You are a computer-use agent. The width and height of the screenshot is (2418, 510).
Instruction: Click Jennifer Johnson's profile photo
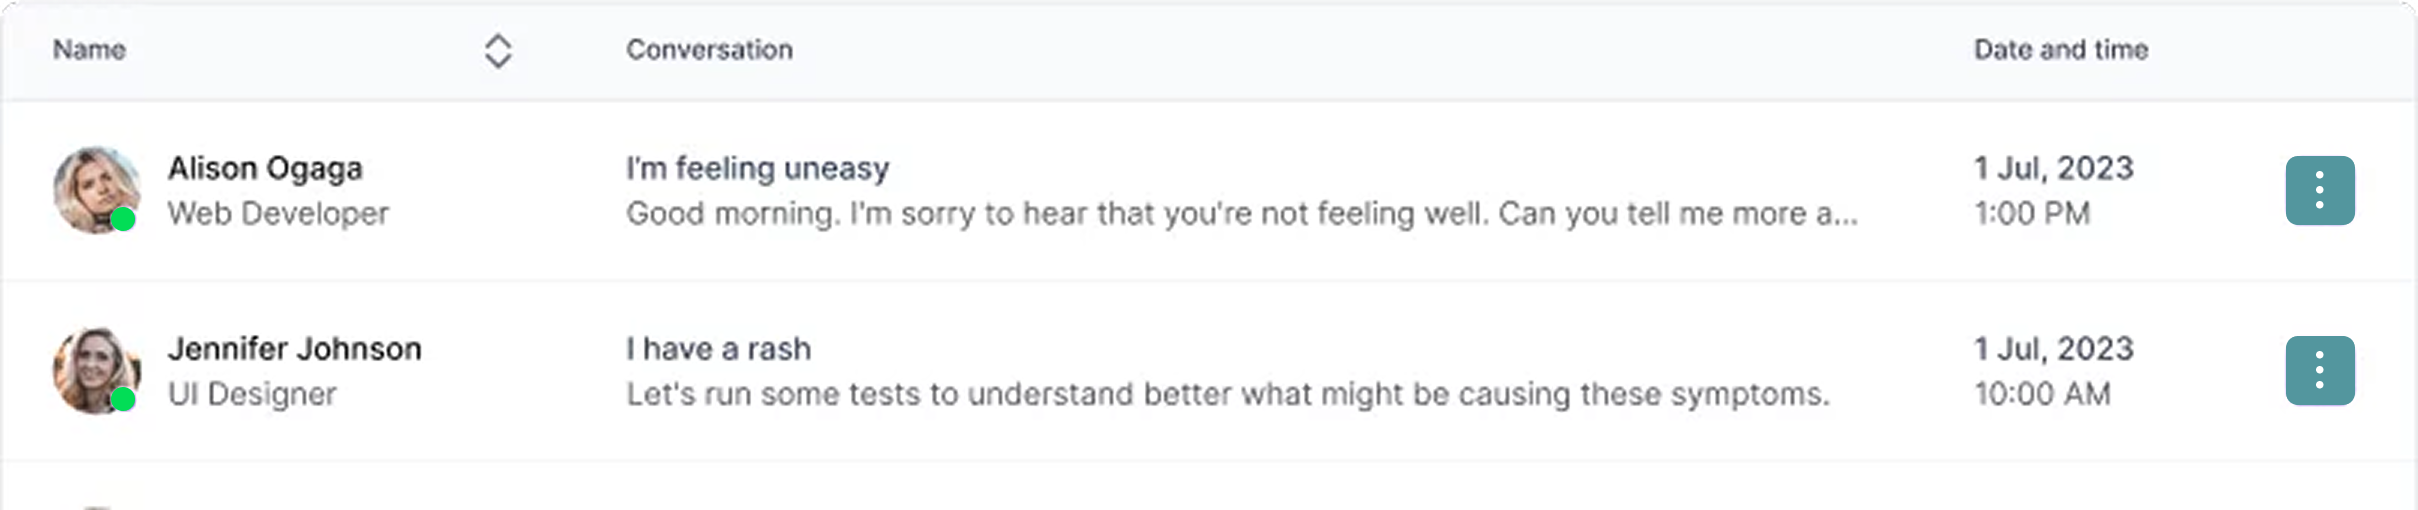[92, 367]
